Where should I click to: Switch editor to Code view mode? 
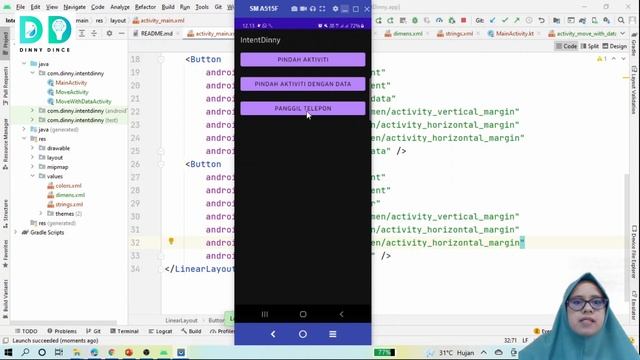coord(567,46)
